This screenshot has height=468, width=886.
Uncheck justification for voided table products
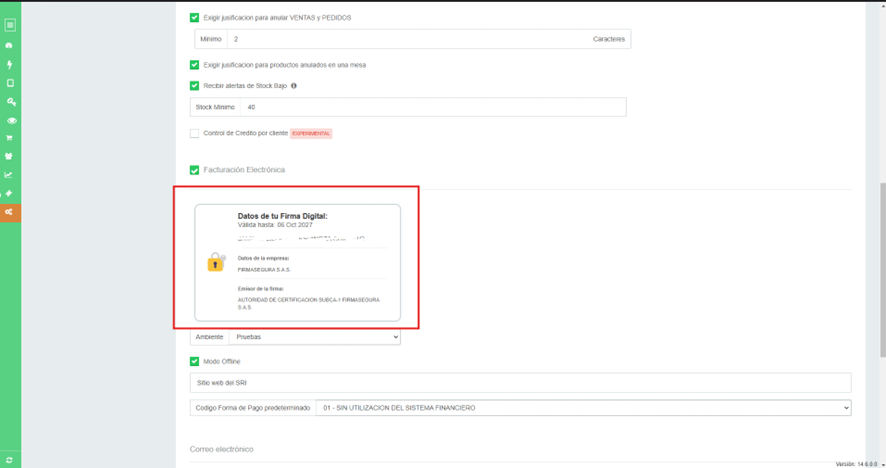pos(194,65)
